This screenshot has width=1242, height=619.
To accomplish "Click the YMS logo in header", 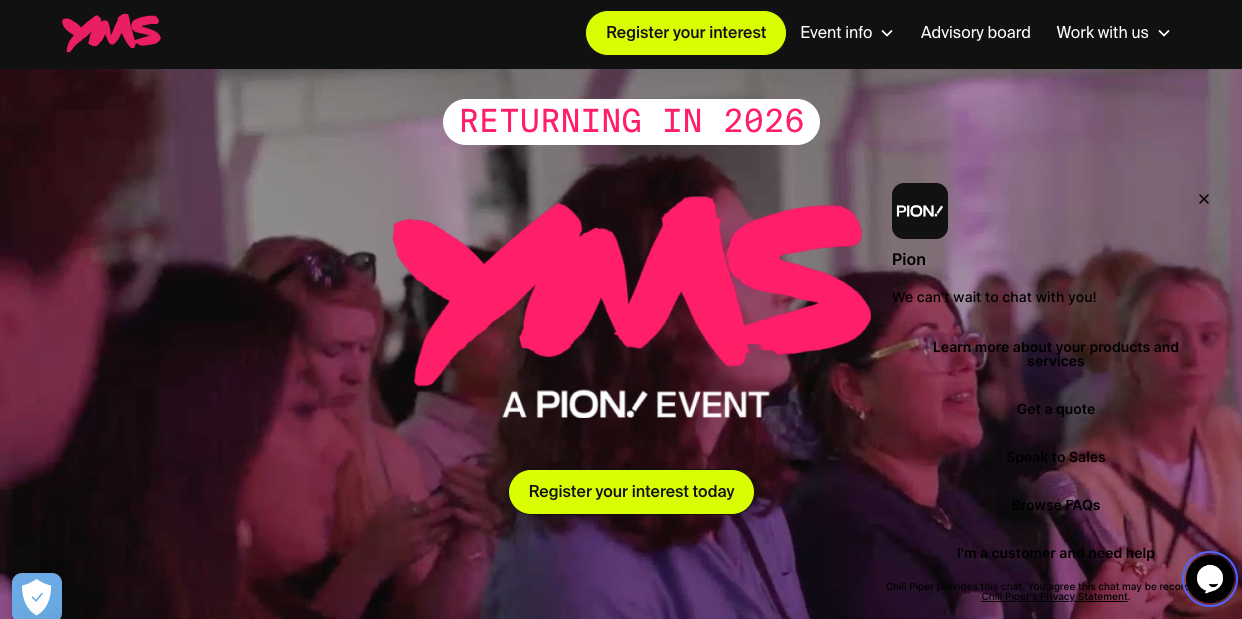I will coord(111,33).
